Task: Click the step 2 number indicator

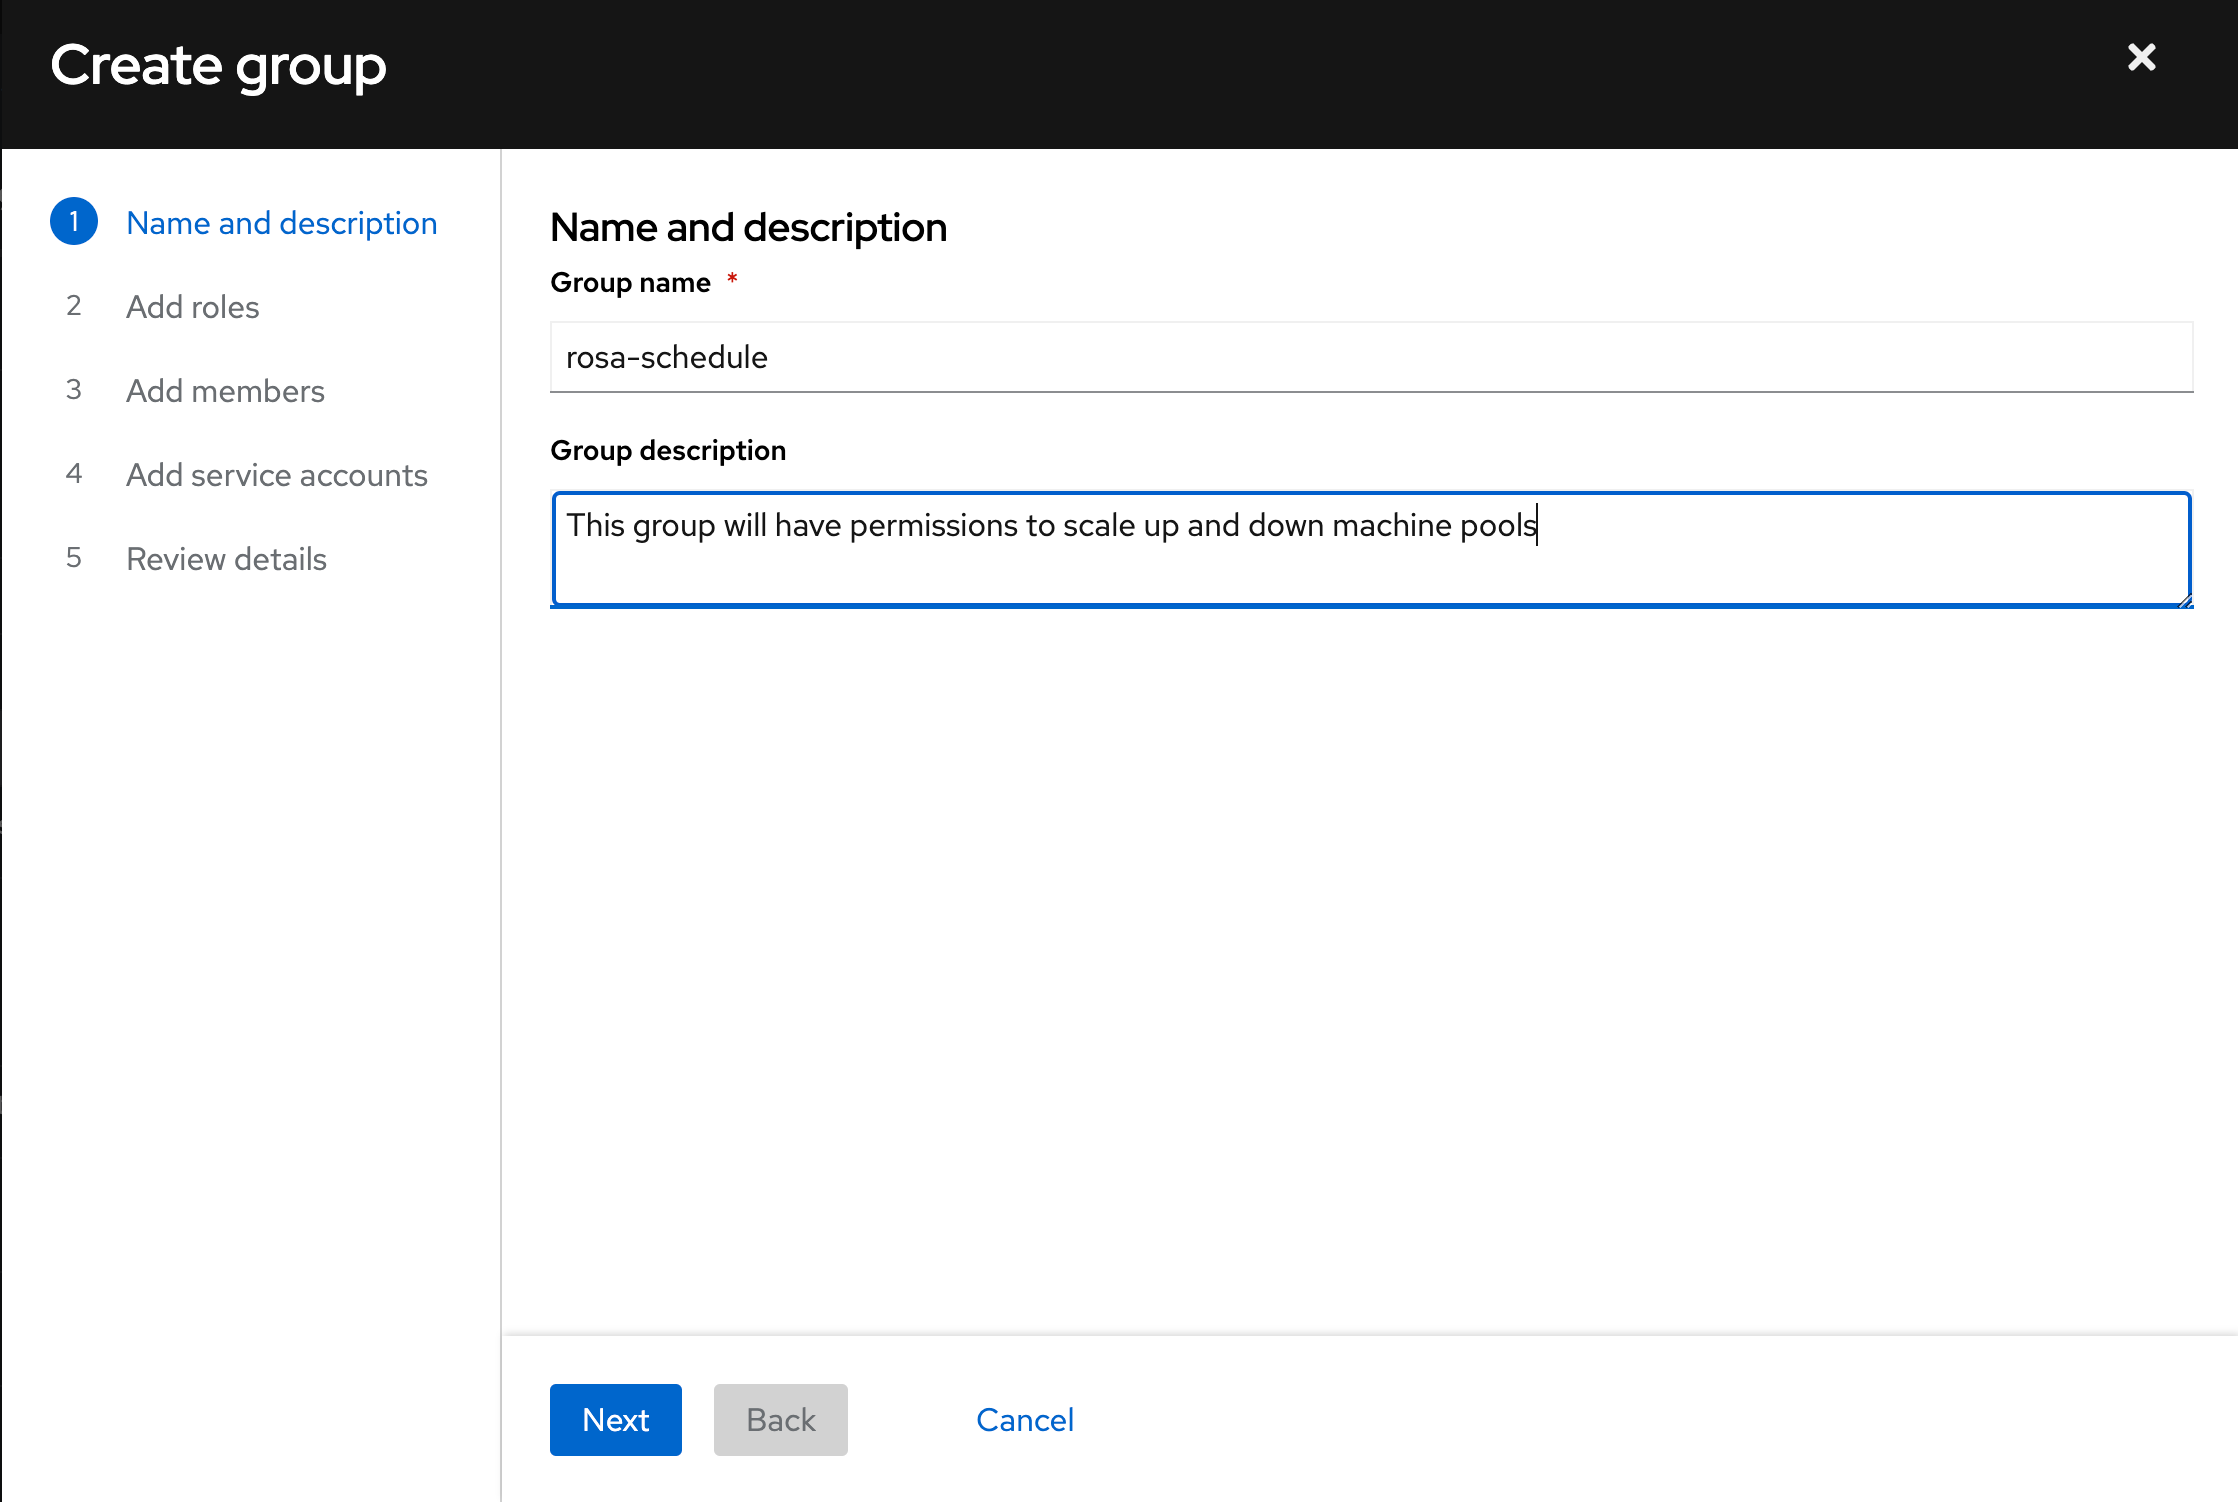Action: [74, 306]
